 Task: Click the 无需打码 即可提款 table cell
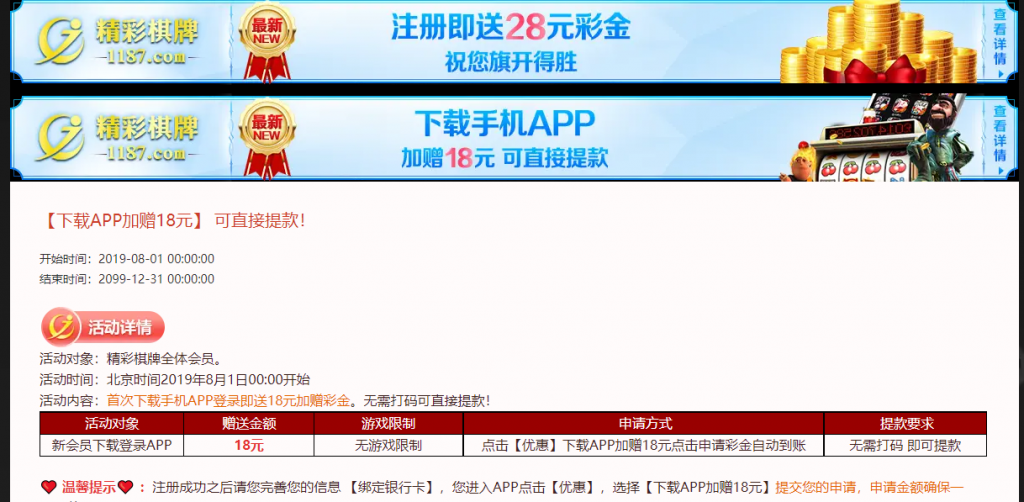point(905,446)
